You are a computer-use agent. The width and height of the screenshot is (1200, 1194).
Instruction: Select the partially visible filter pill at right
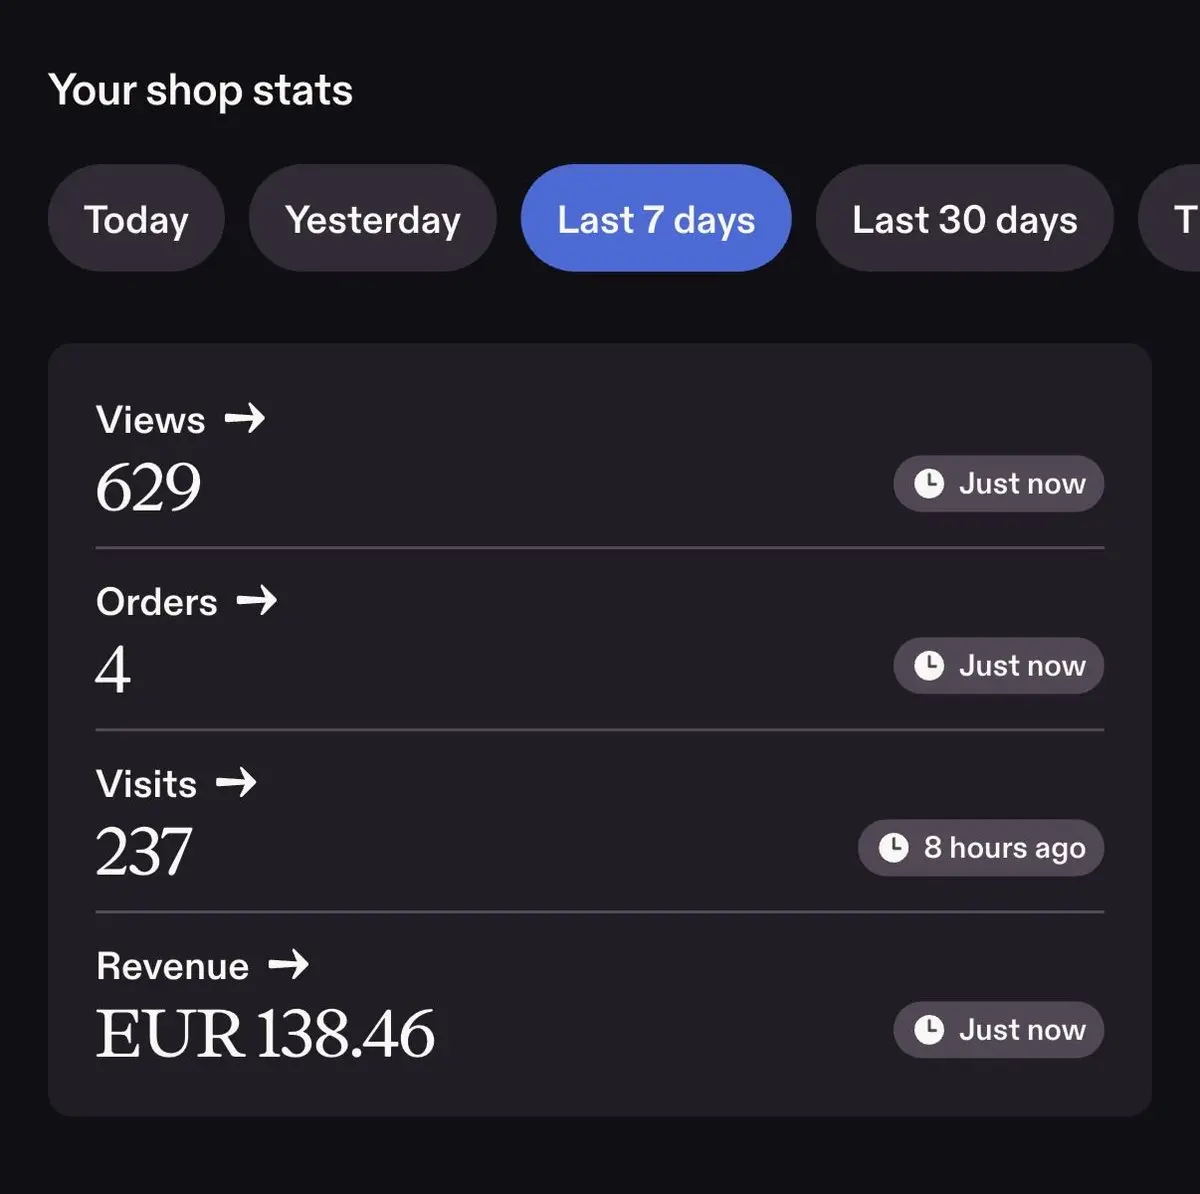(1170, 218)
